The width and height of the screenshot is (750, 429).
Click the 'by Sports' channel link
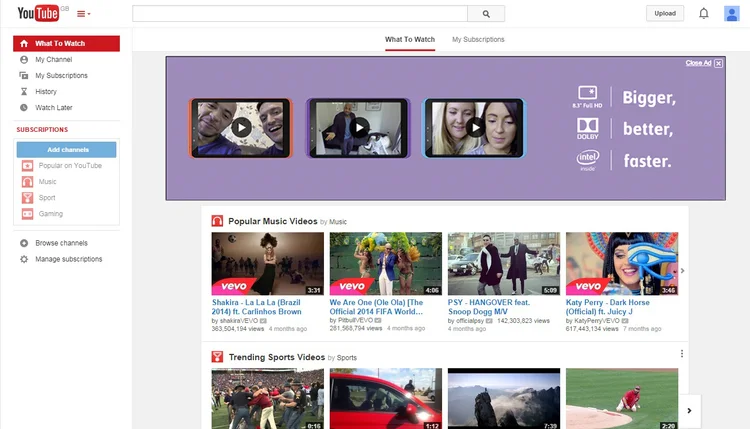[347, 358]
